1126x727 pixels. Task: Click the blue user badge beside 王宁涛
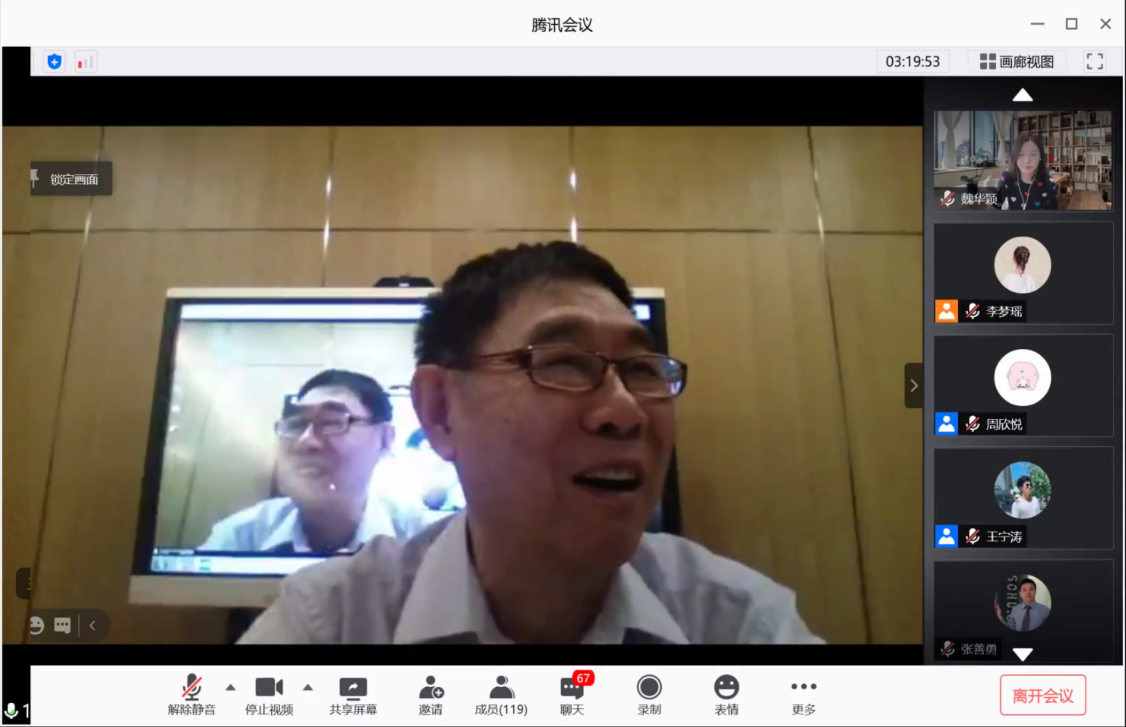946,537
